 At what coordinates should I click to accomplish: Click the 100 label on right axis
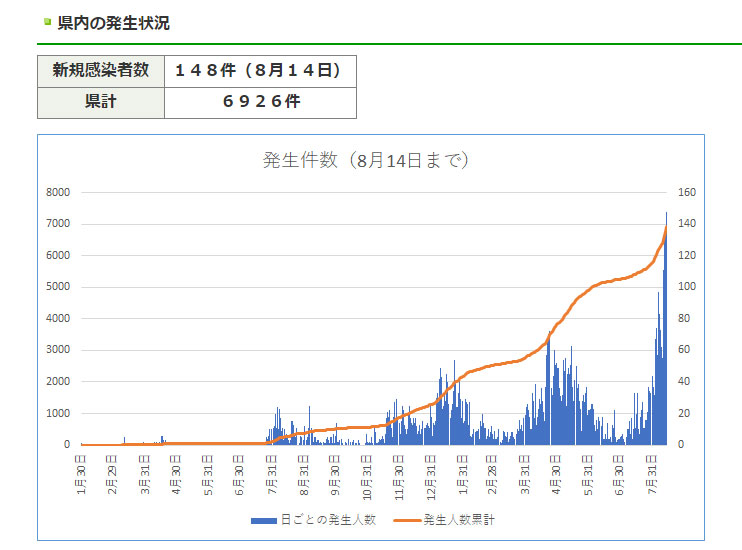[687, 287]
